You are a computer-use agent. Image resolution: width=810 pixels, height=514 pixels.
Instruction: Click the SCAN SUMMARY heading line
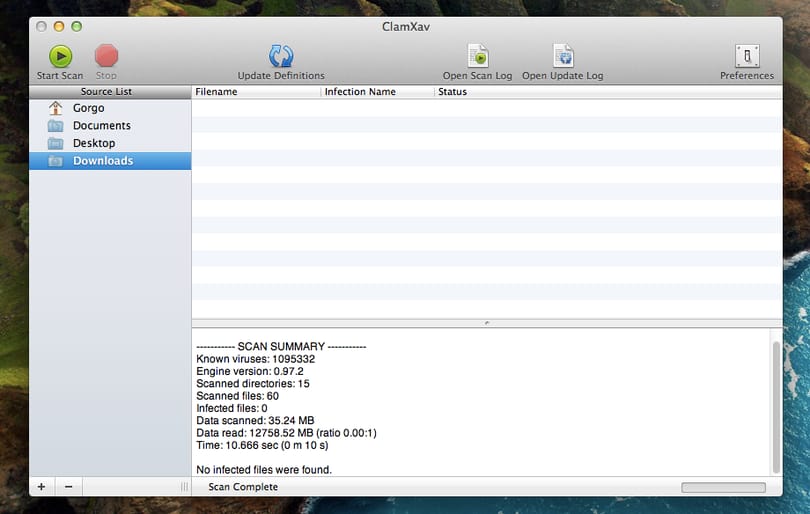tap(281, 347)
